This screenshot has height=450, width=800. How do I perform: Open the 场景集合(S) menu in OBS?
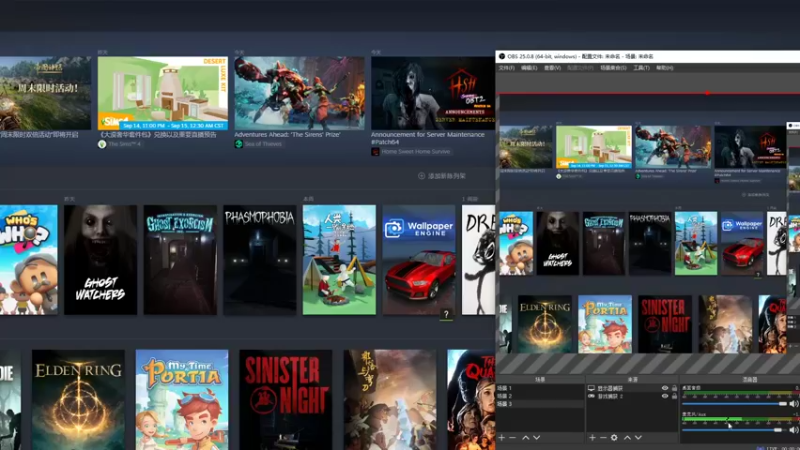tap(613, 68)
